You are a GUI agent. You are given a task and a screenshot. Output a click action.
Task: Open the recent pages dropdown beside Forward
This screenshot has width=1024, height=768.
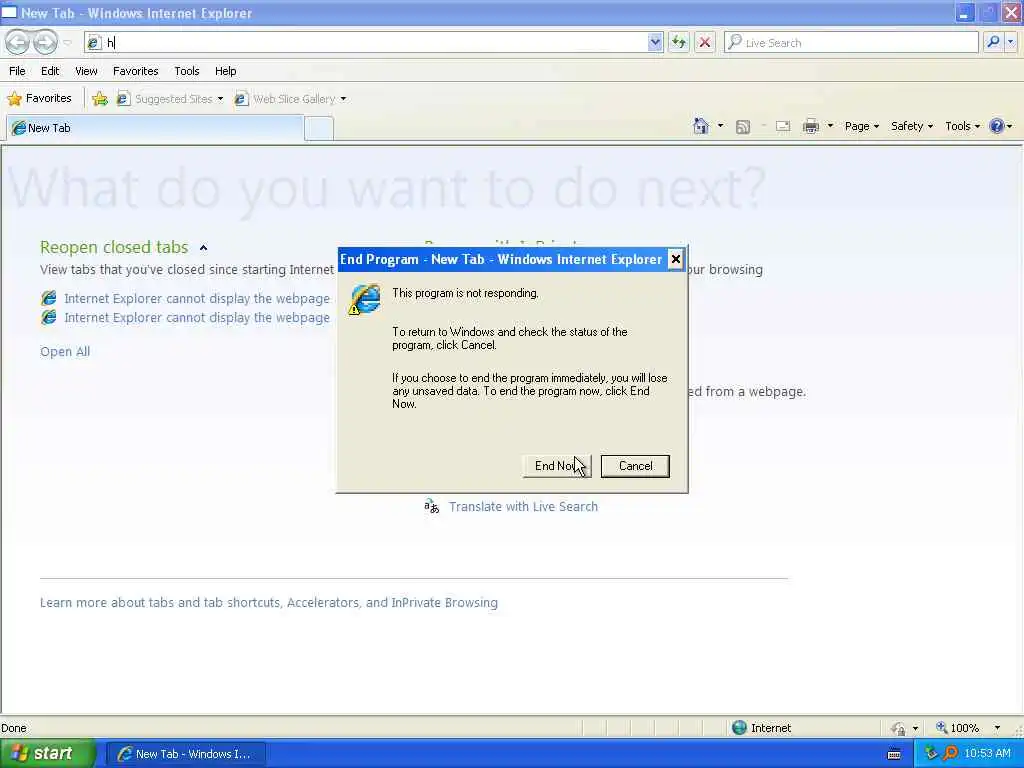pyautogui.click(x=67, y=42)
